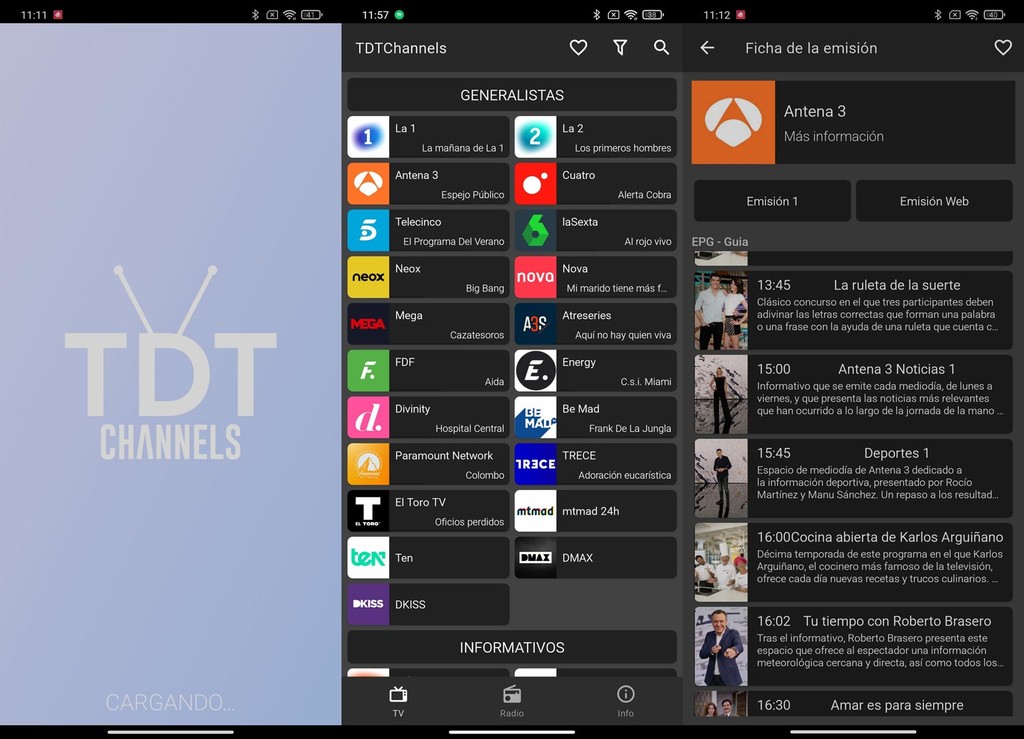1024x739 pixels.
Task: Collapse the EPG - Guia section
Action: click(718, 241)
